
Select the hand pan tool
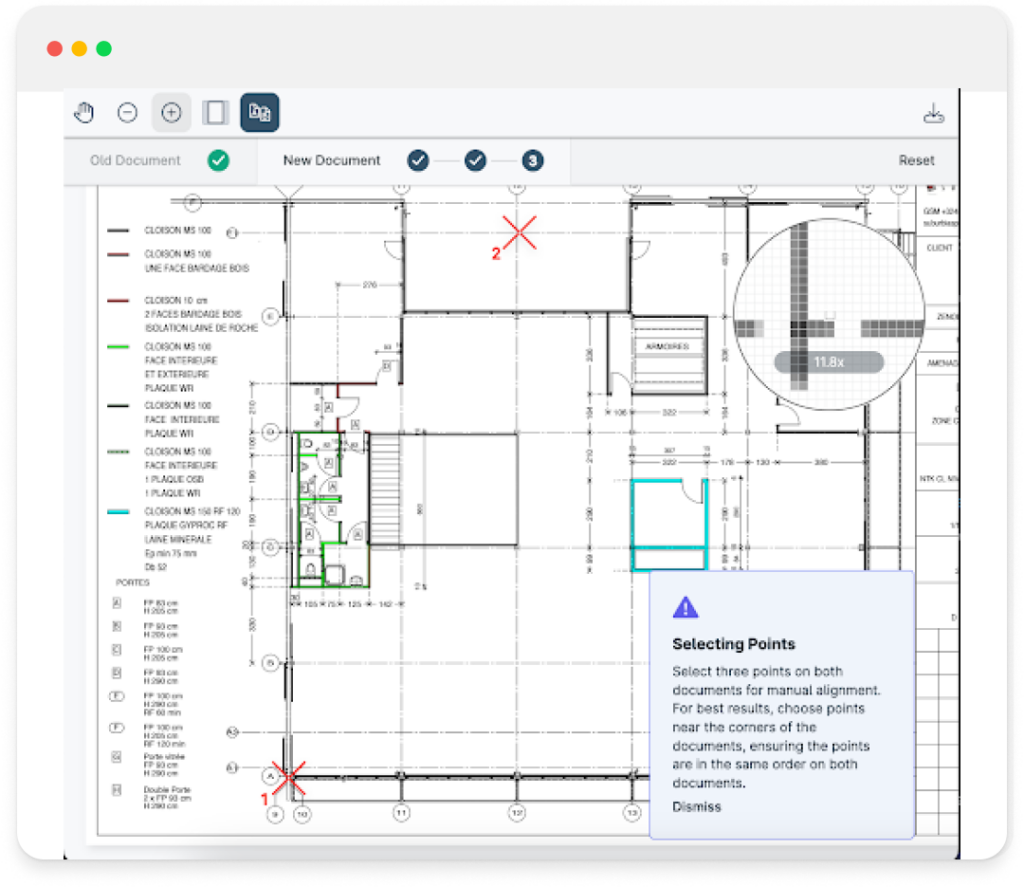click(84, 113)
